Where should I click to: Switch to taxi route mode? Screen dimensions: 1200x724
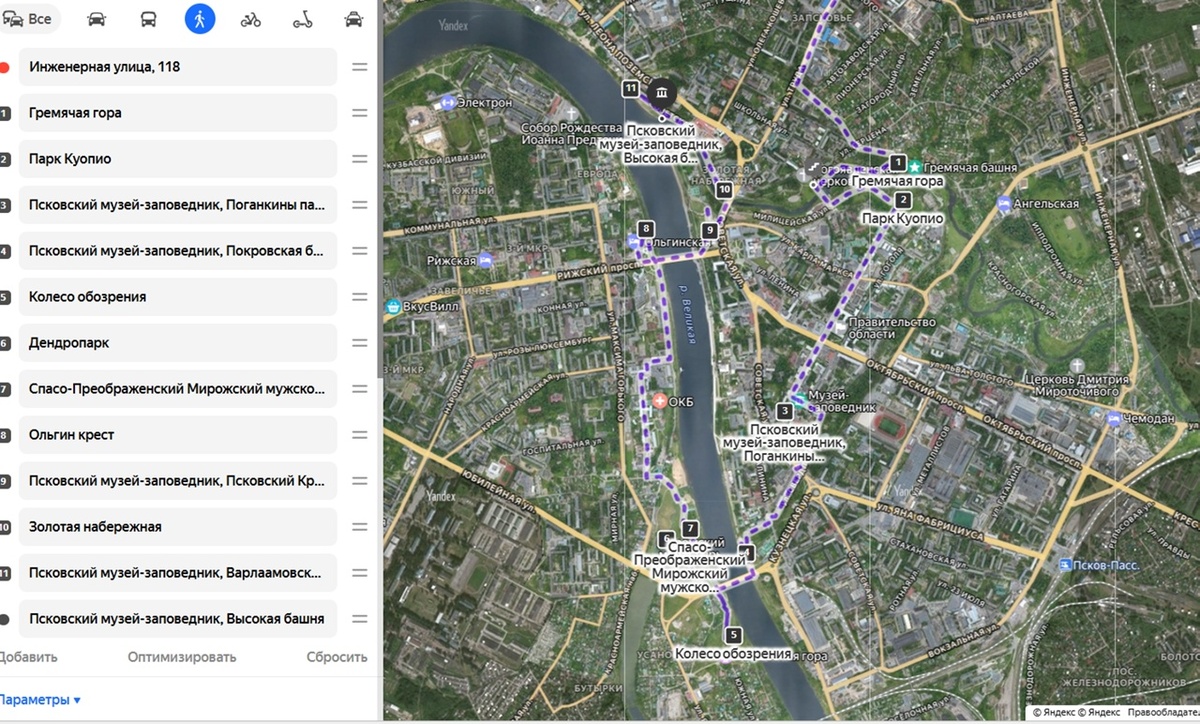coord(353,19)
